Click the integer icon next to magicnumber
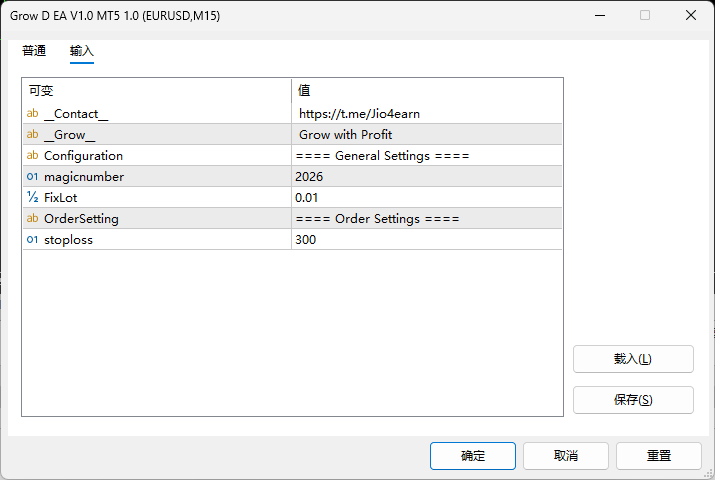715x480 pixels. [x=32, y=177]
